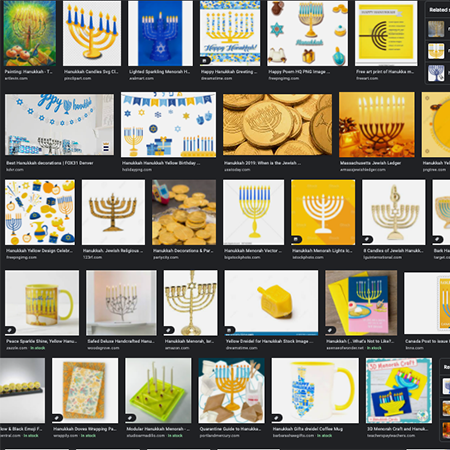Click 'pinclipart.com' source text
The width and height of the screenshot is (450, 450).
pos(77,78)
